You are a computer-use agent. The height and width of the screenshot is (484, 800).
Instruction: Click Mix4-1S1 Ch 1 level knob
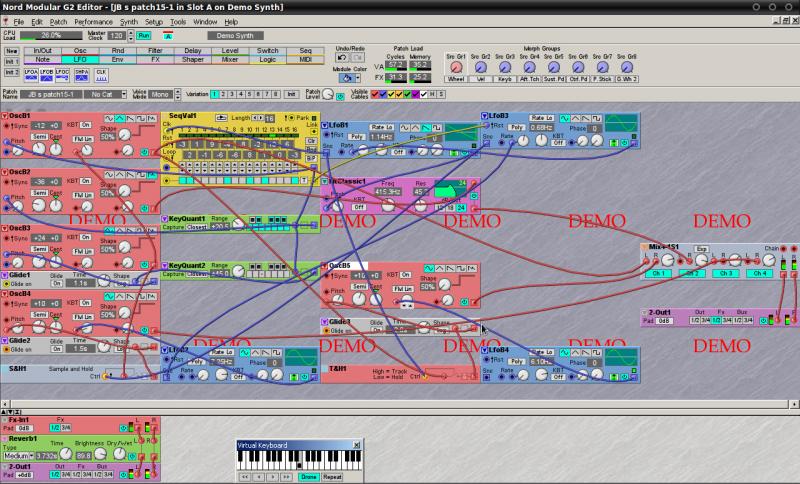(667, 260)
